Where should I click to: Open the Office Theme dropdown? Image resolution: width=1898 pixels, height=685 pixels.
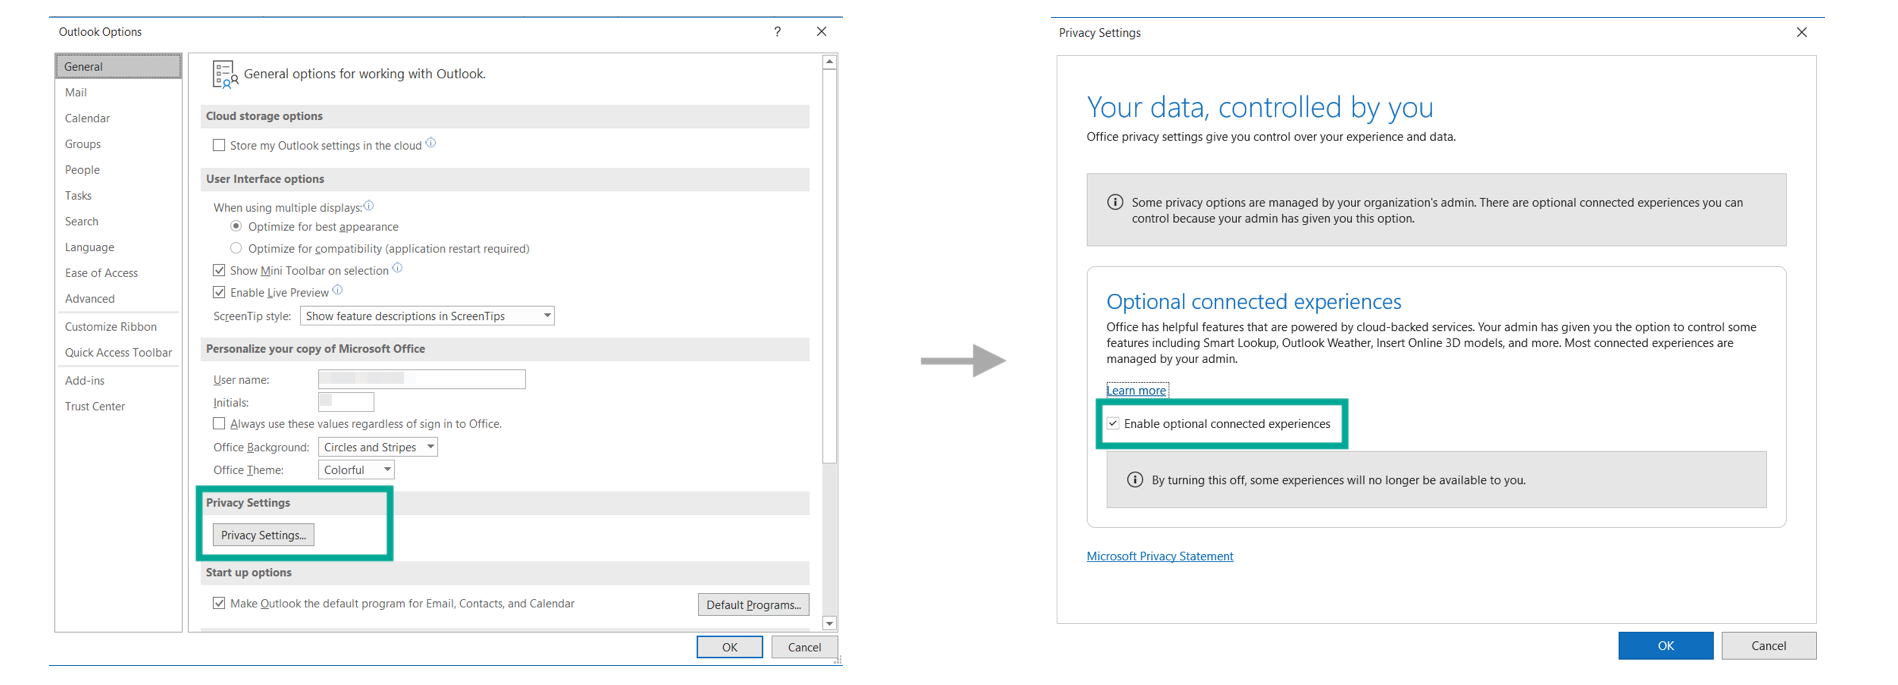tap(356, 470)
